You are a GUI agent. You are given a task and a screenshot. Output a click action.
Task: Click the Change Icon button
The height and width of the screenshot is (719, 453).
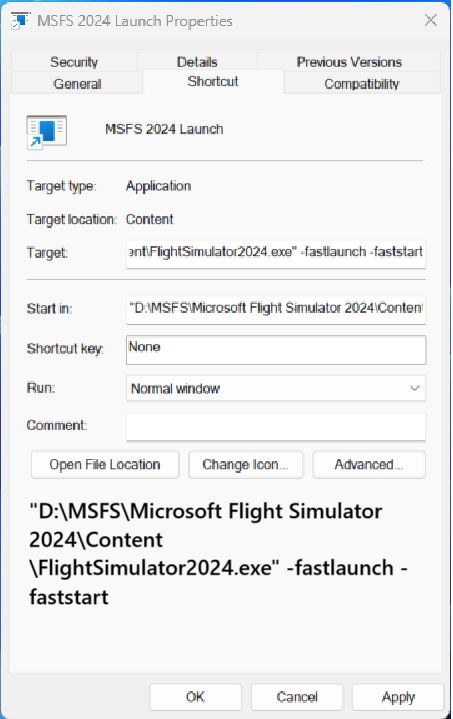pyautogui.click(x=245, y=465)
